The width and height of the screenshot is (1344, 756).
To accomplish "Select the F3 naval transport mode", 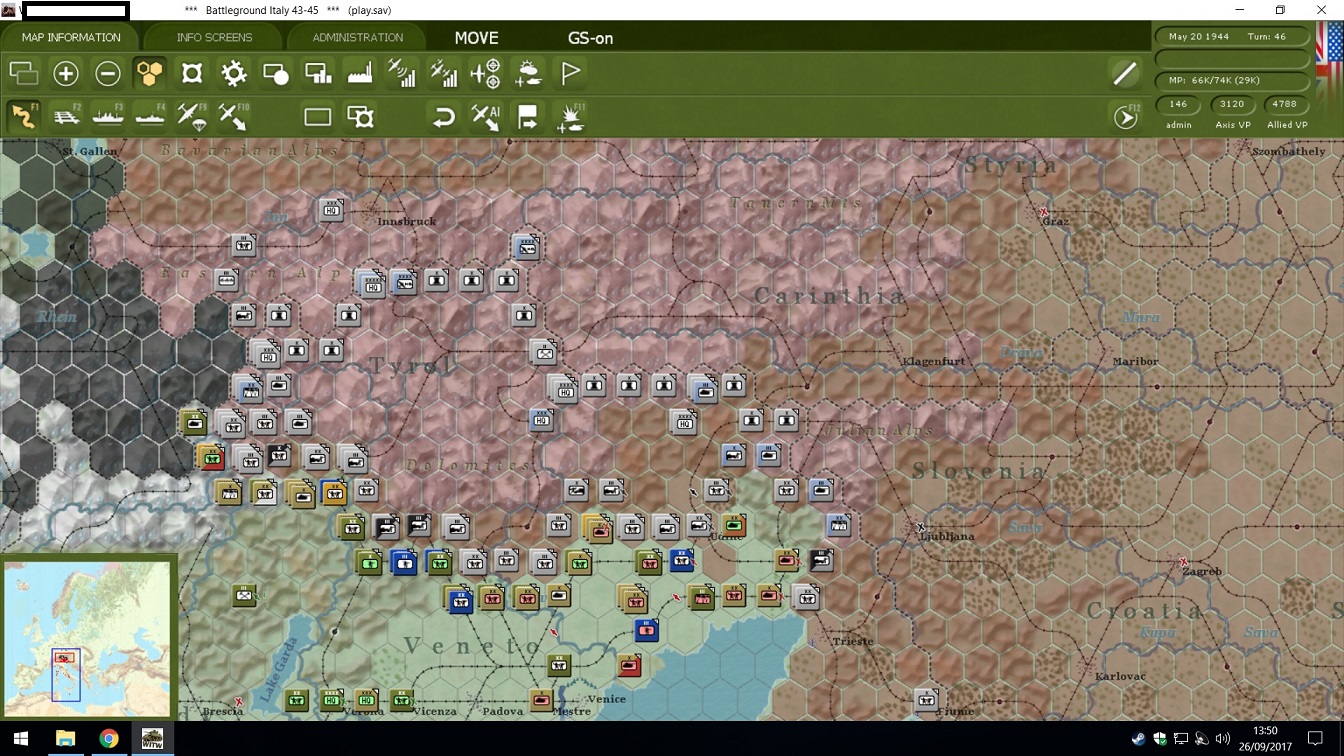I will click(108, 116).
